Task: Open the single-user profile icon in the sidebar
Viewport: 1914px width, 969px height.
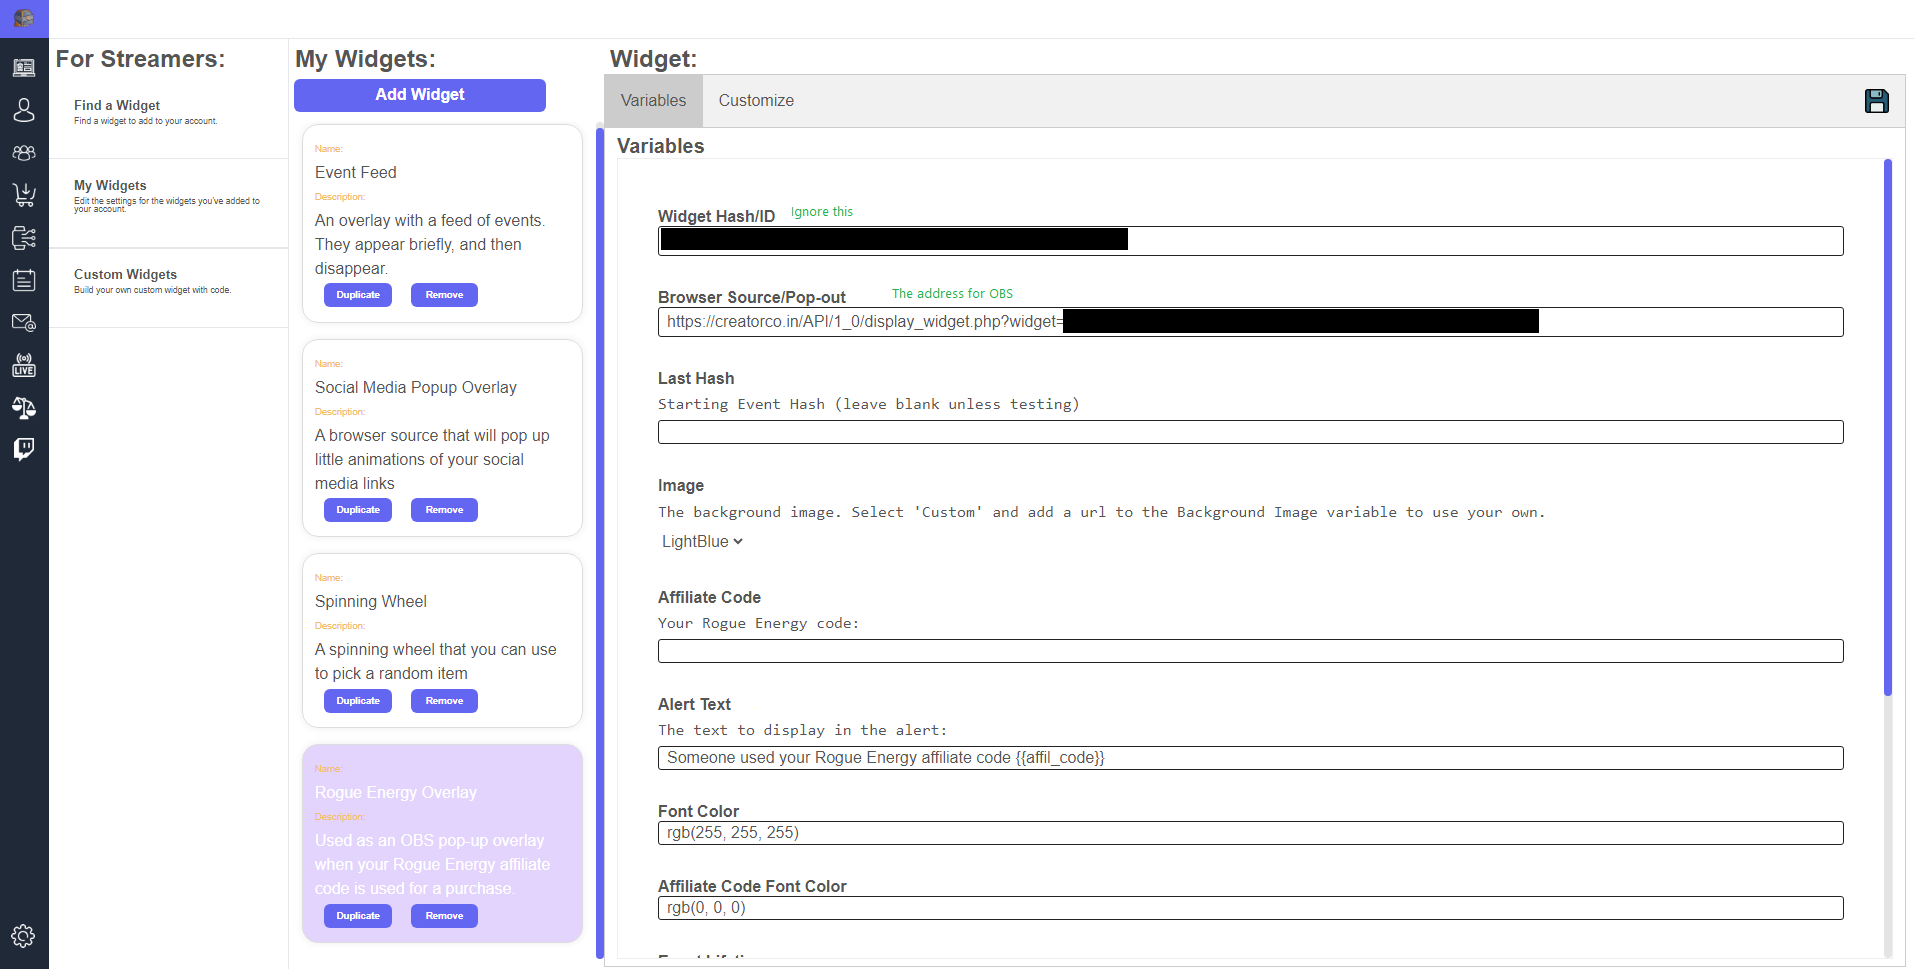Action: pyautogui.click(x=24, y=110)
